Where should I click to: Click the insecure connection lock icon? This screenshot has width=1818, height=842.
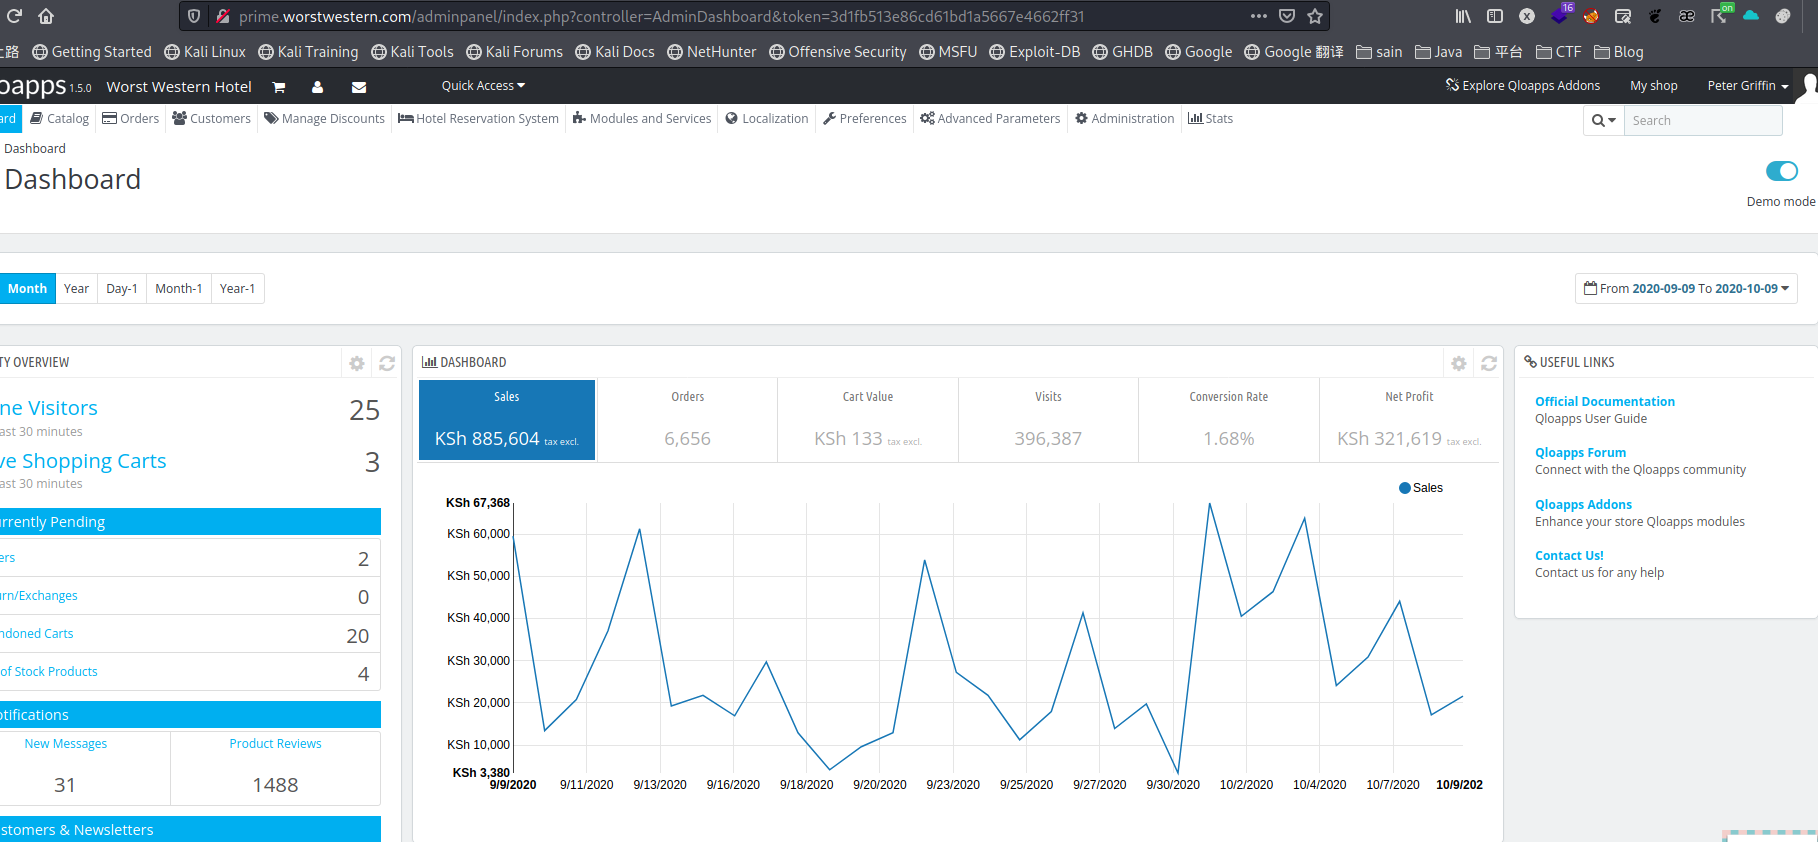click(x=223, y=16)
